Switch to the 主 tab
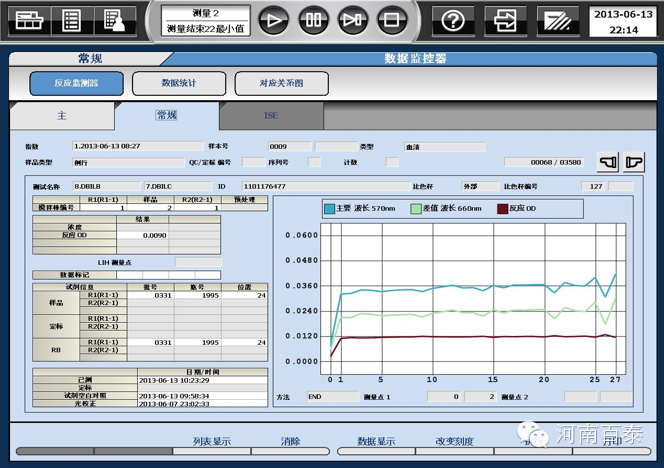Screen dimensions: 664x468 point(61,116)
